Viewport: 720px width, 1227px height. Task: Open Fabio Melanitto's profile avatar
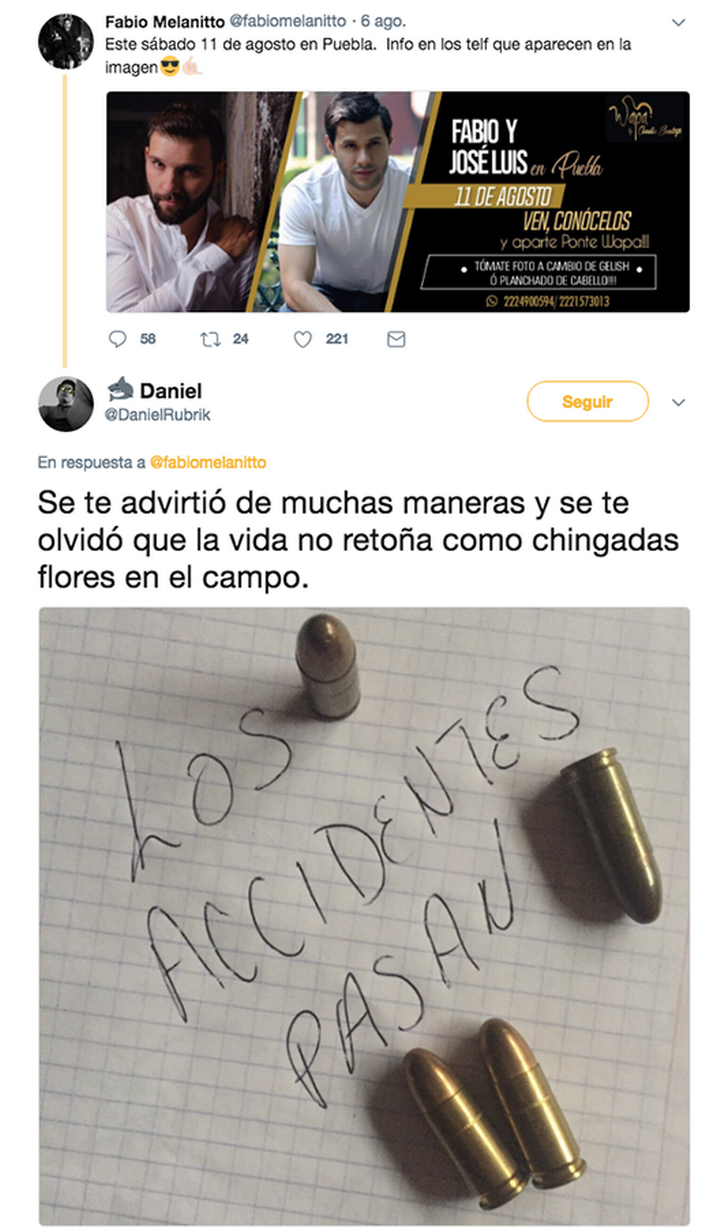(x=65, y=42)
